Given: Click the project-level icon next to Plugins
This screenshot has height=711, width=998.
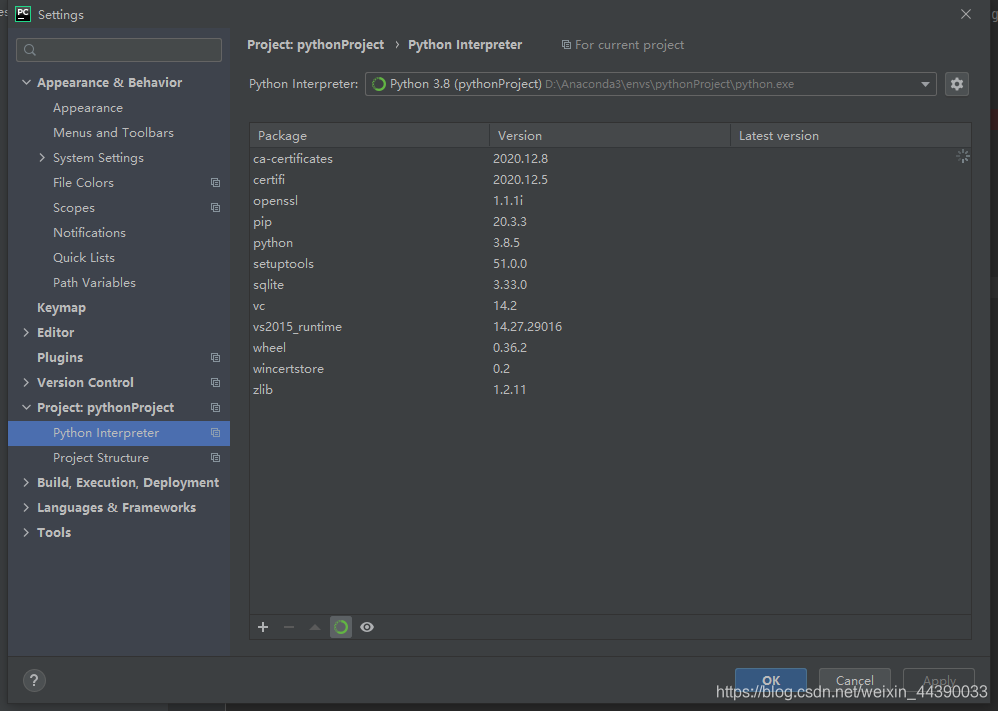Looking at the screenshot, I should point(216,358).
